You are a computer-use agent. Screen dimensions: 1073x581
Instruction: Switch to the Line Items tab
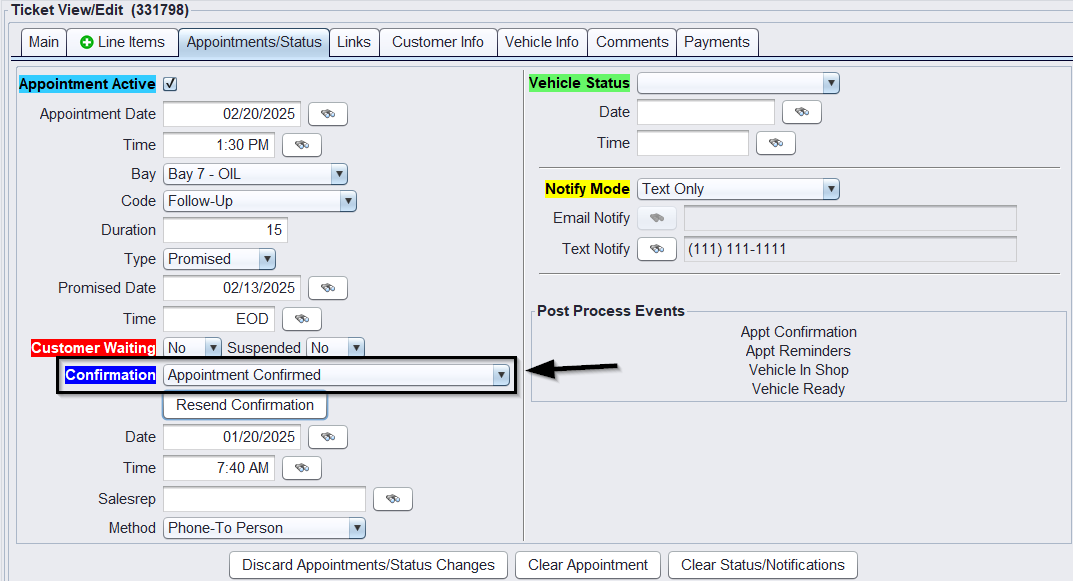[122, 42]
